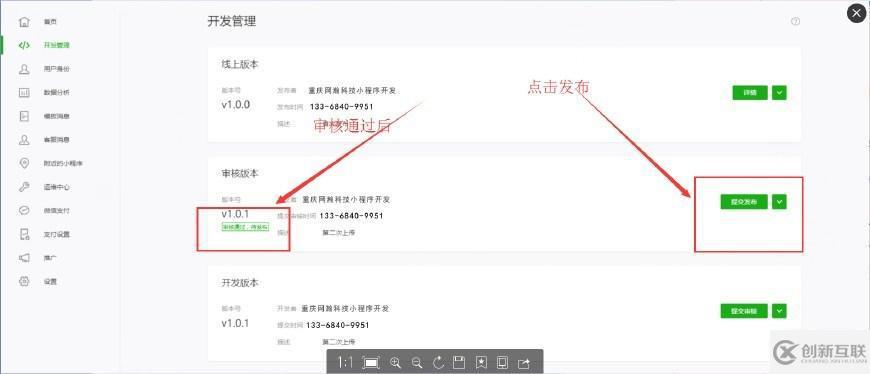870x374 pixels.
Task: Click the 详情 button for 线上版本
Action: [x=750, y=93]
